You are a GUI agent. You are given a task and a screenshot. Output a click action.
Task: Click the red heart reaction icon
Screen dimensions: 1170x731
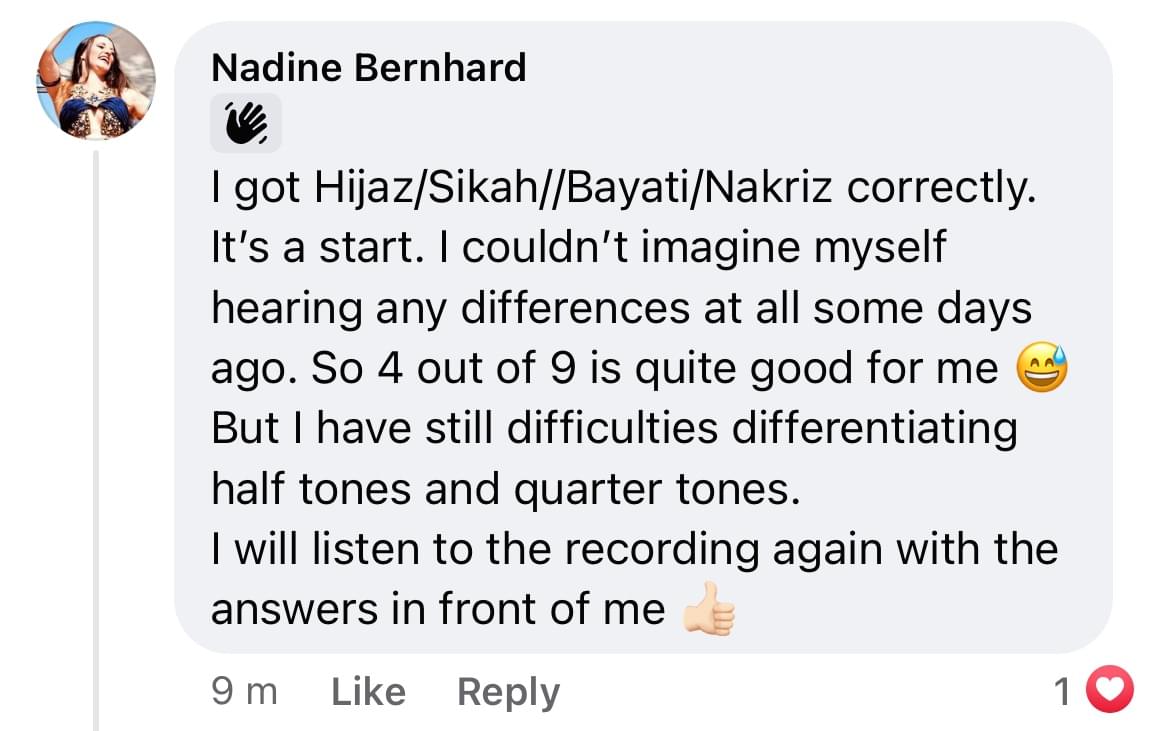pos(1109,689)
